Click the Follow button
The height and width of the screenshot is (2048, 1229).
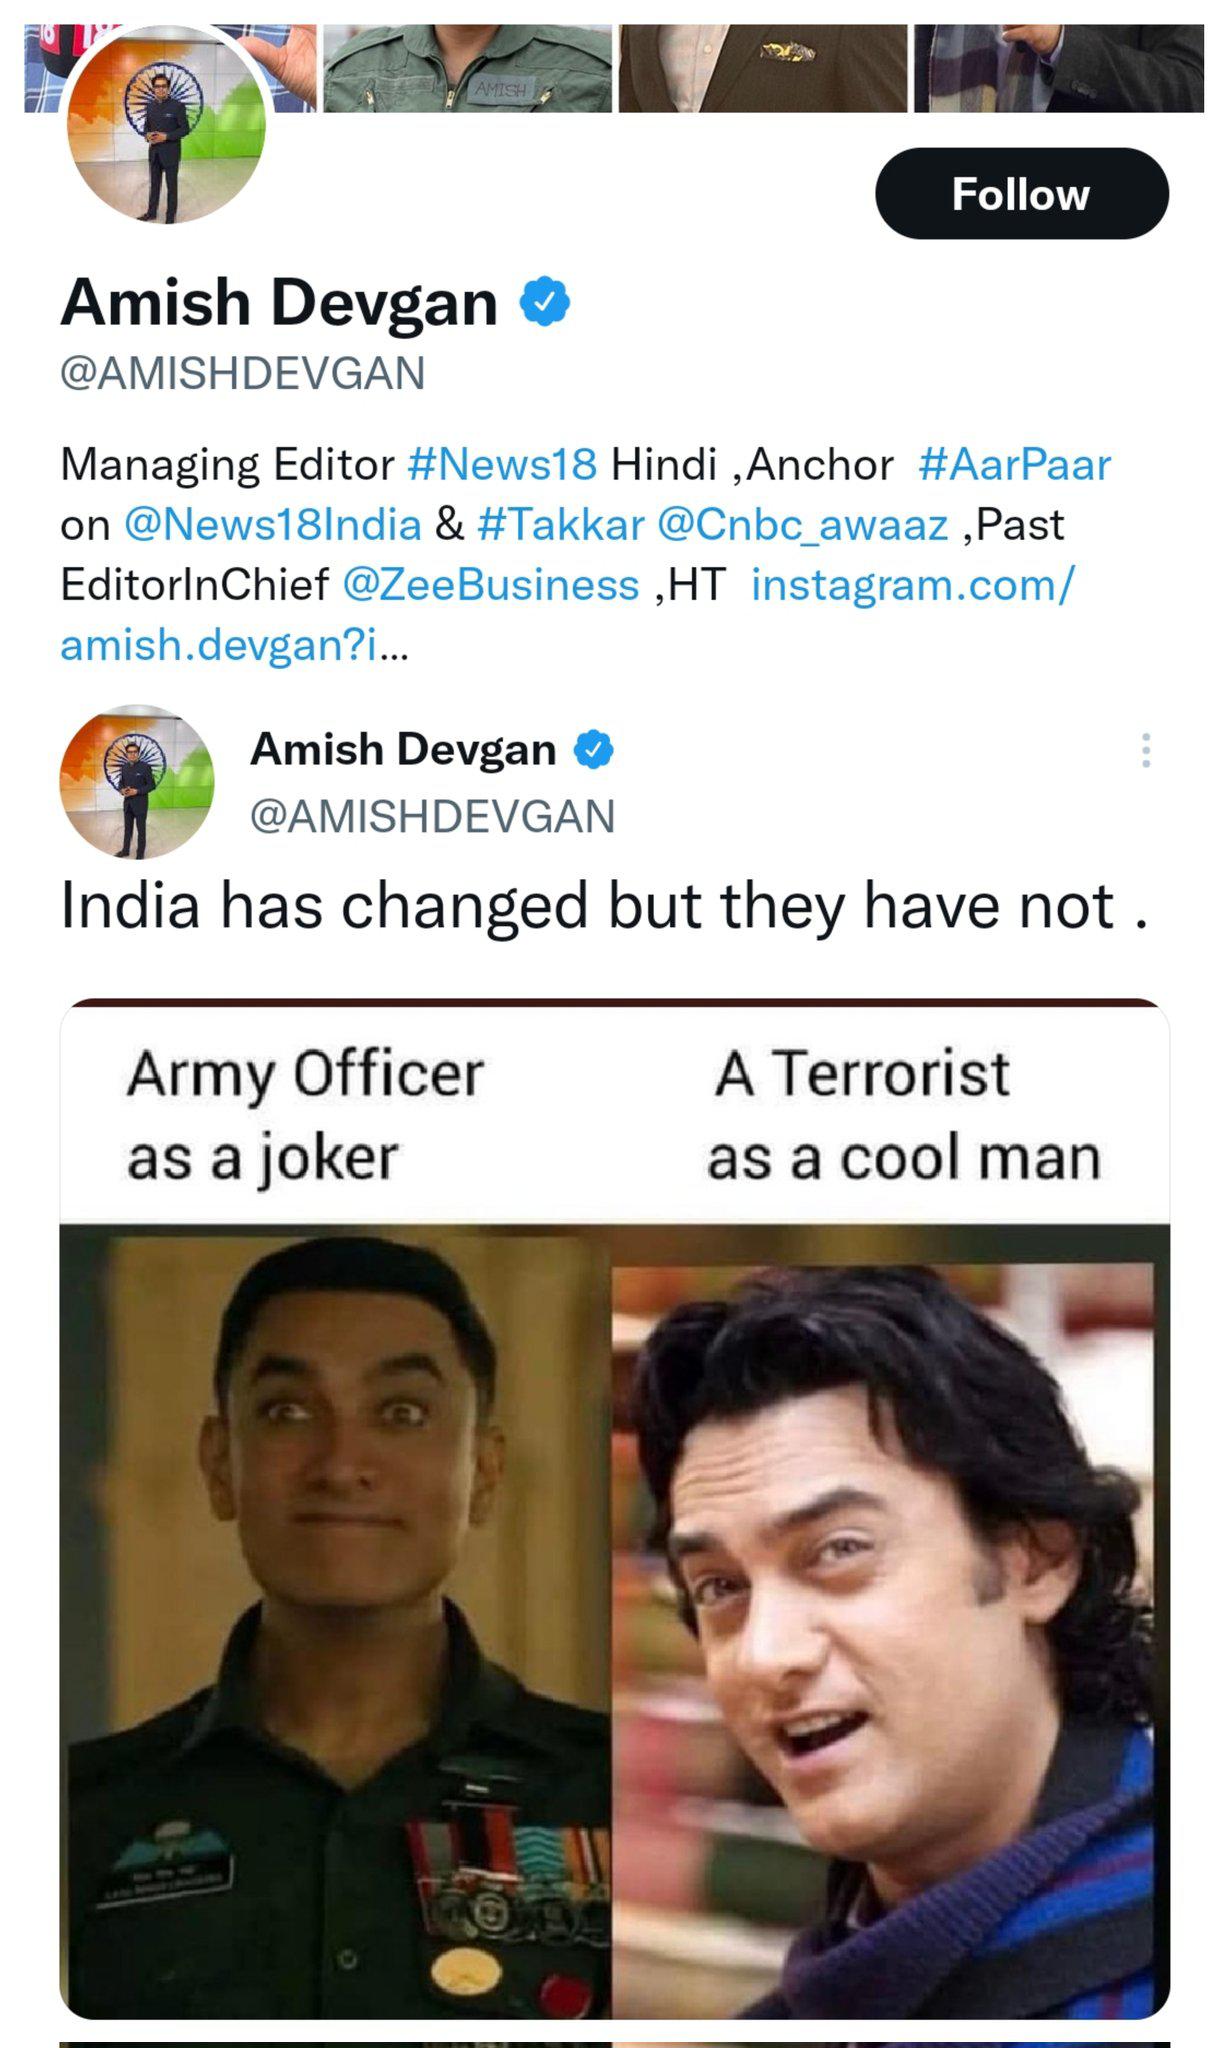coord(1021,195)
